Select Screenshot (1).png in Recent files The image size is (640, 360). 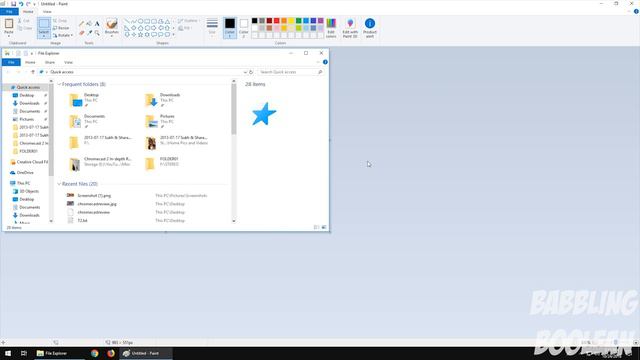click(x=94, y=196)
